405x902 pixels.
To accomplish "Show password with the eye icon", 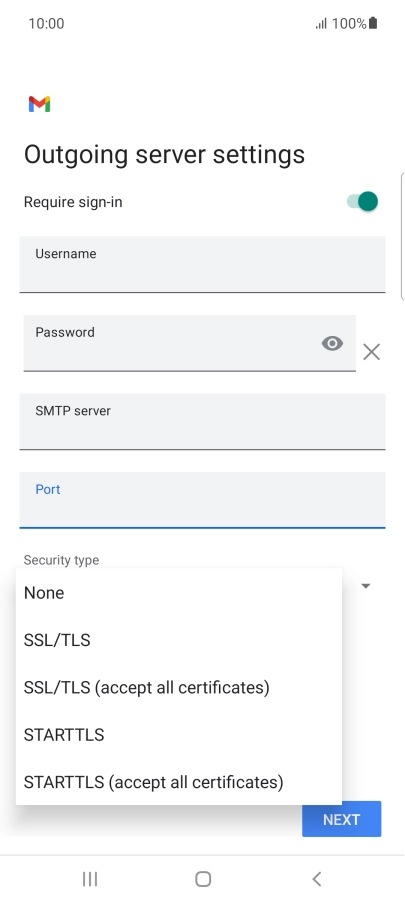I will [x=332, y=343].
